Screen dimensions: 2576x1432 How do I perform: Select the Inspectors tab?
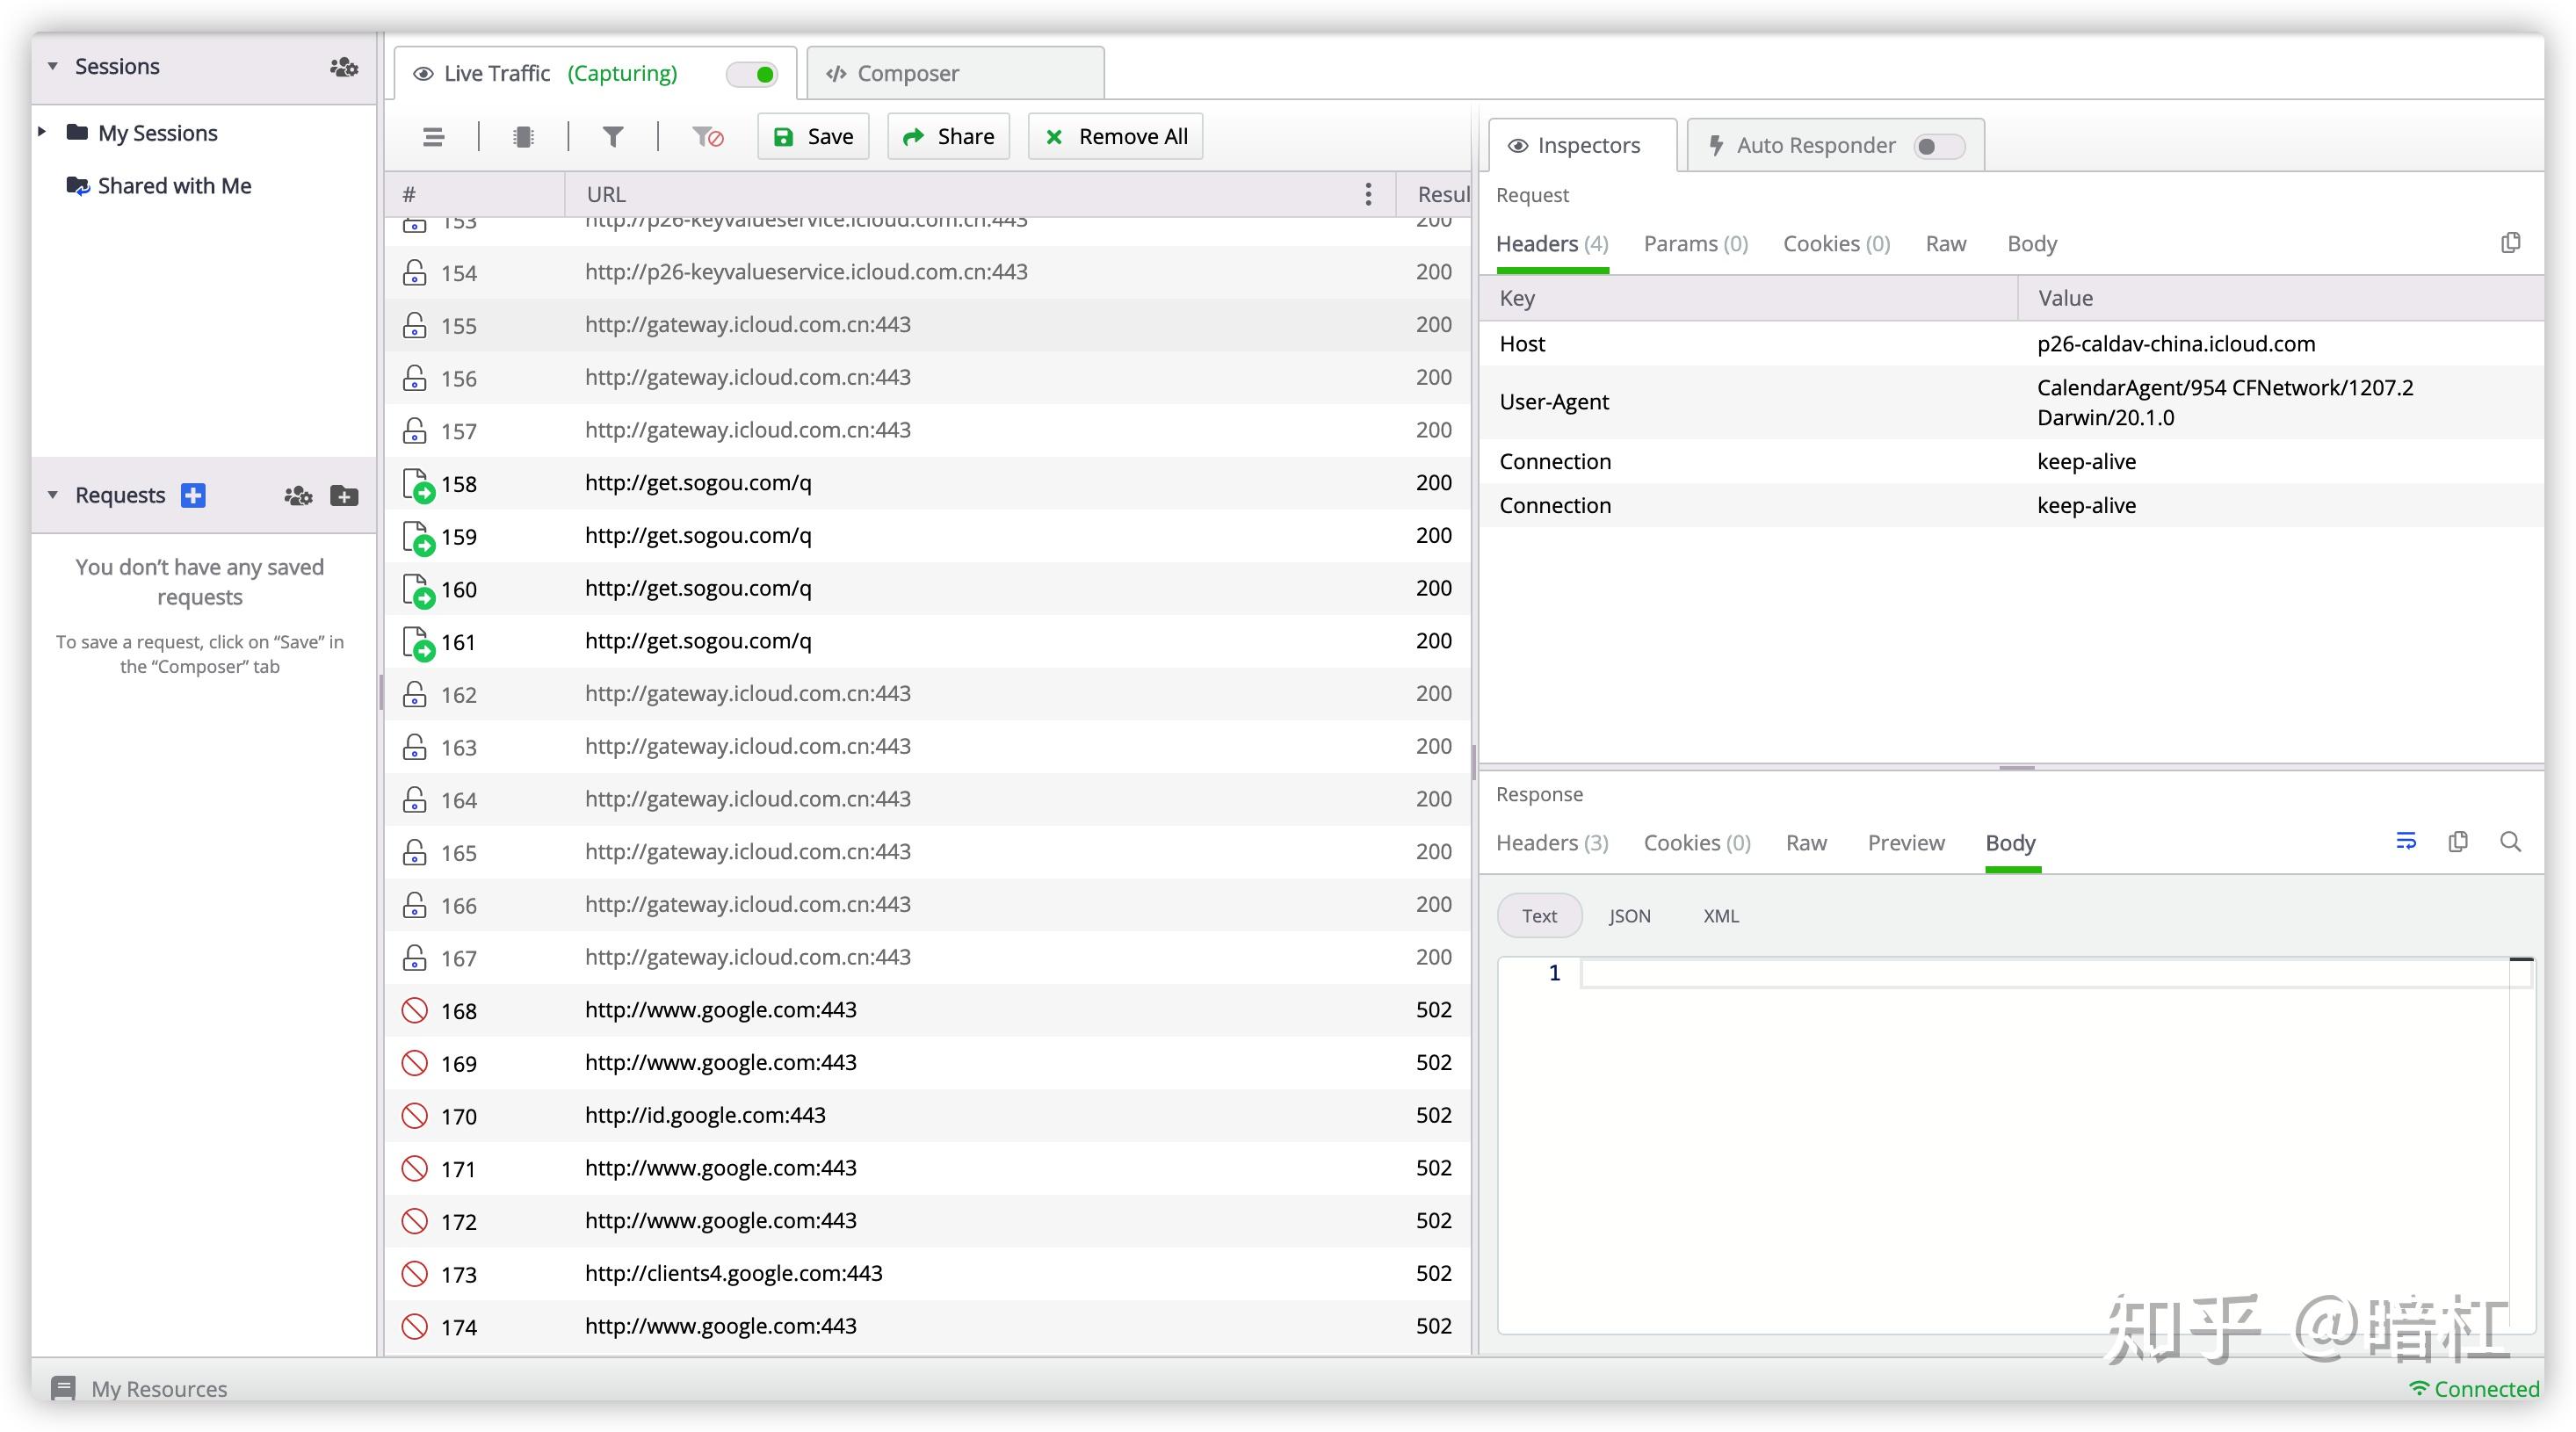pyautogui.click(x=1578, y=145)
